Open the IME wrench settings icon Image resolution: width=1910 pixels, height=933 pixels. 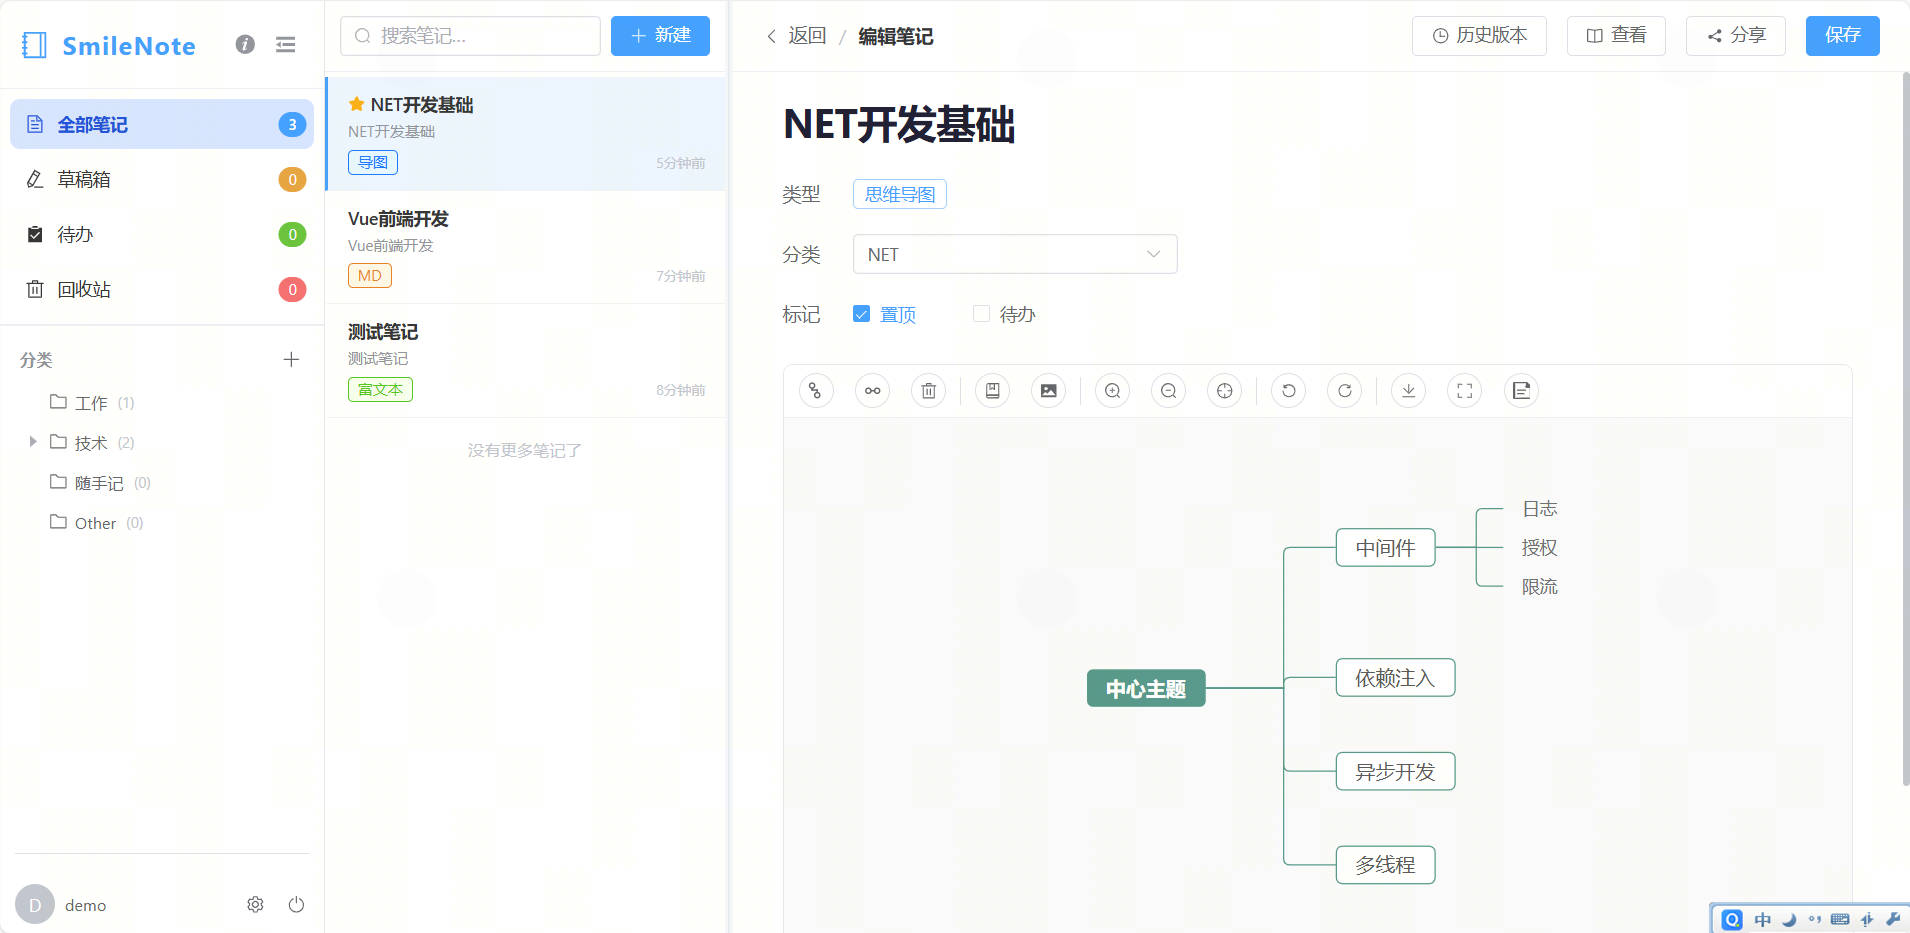1893,919
